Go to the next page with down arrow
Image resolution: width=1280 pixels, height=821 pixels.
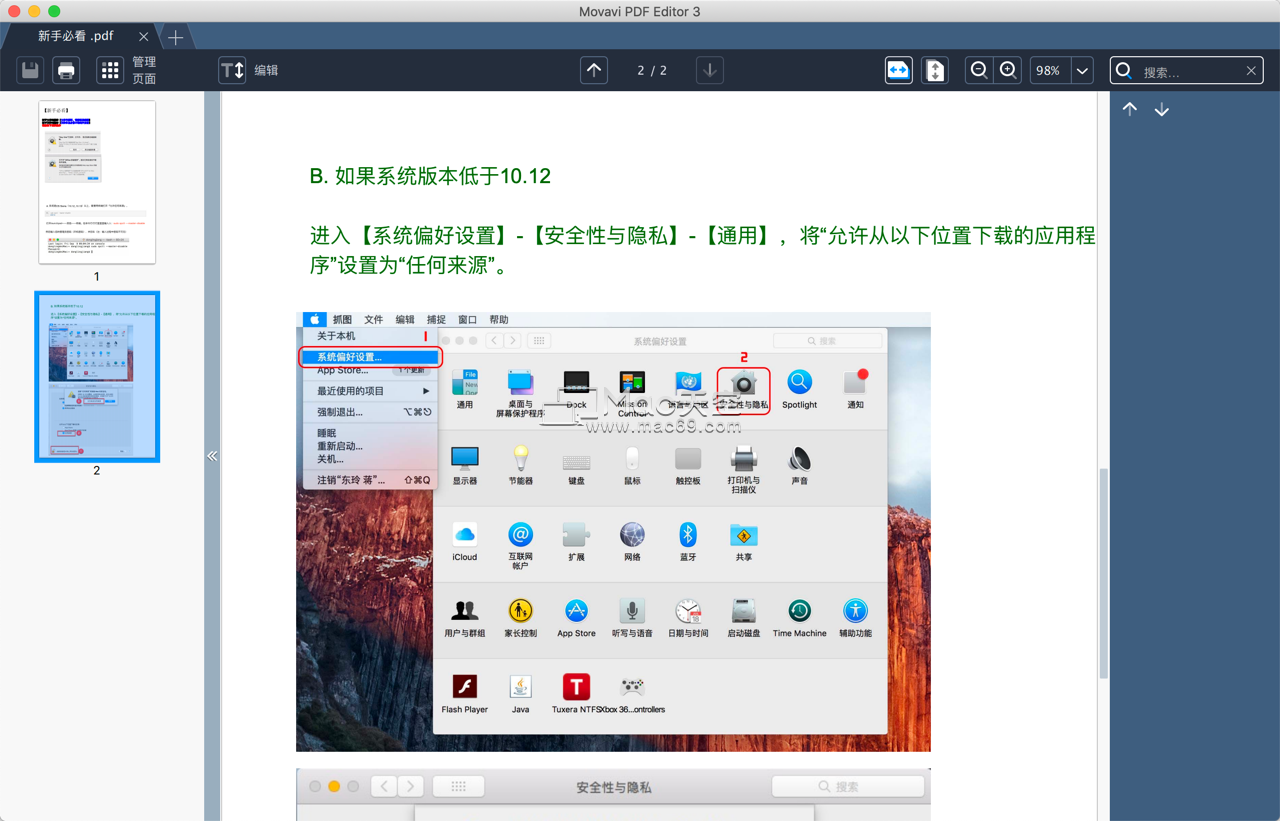point(710,70)
